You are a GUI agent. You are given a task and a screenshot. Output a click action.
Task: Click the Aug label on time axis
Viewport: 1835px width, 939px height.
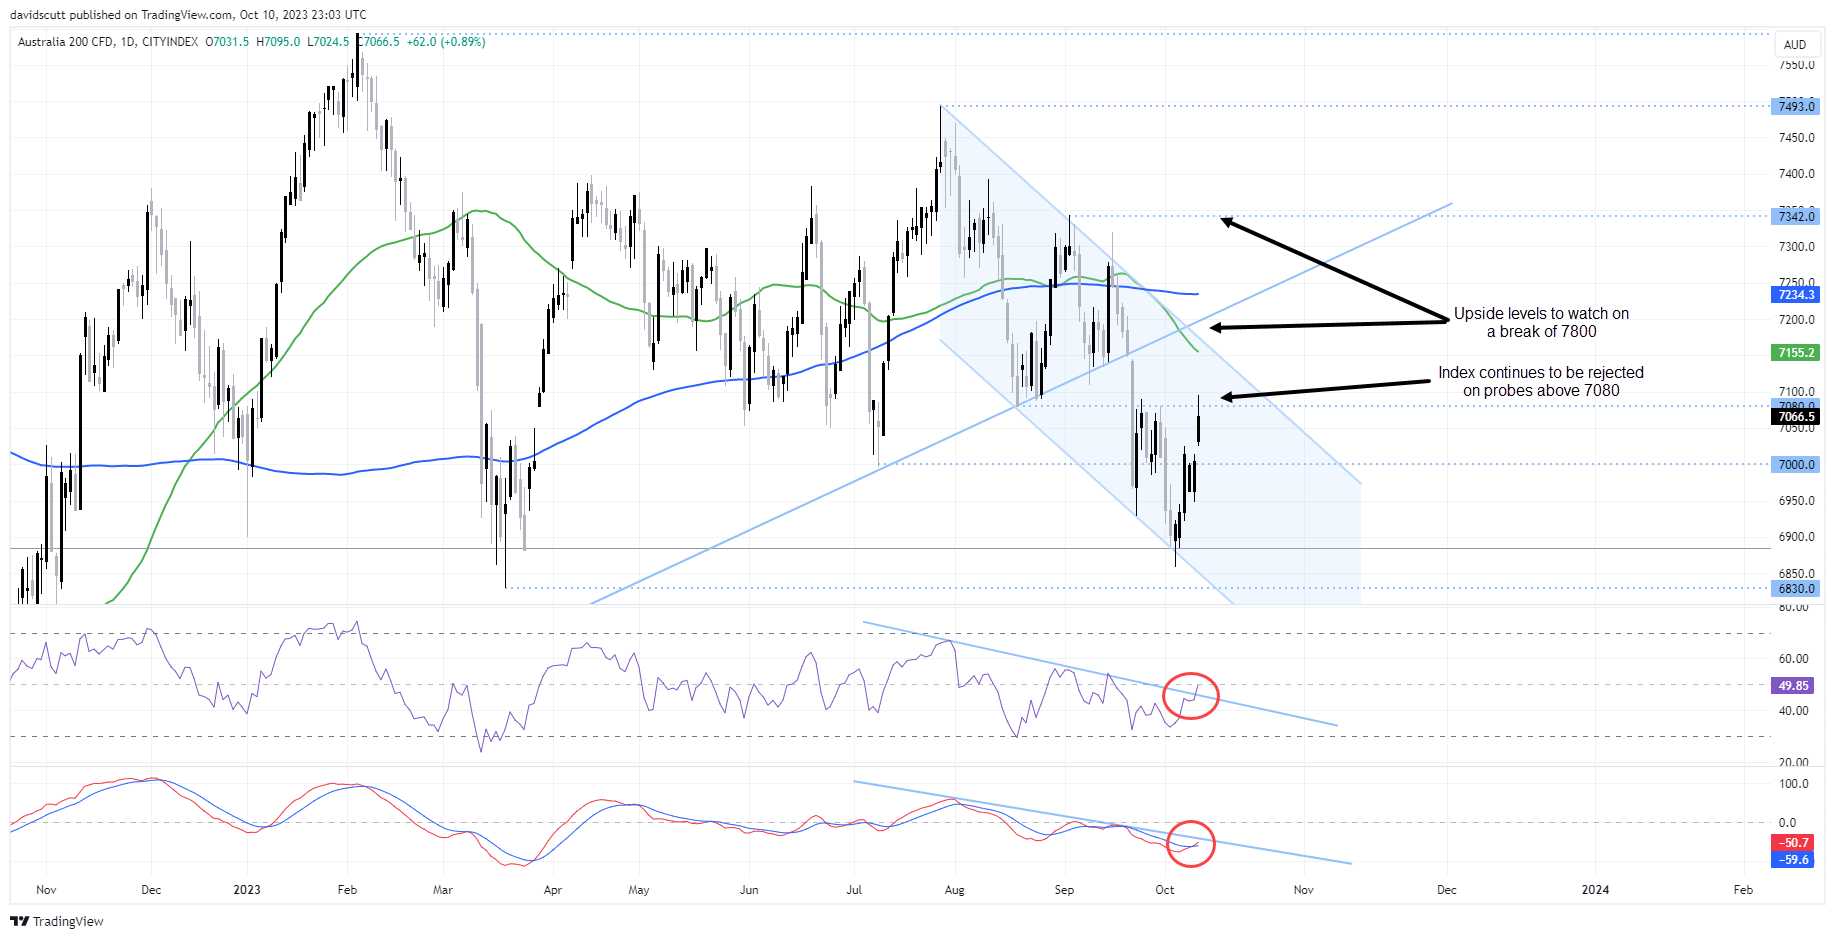[955, 890]
